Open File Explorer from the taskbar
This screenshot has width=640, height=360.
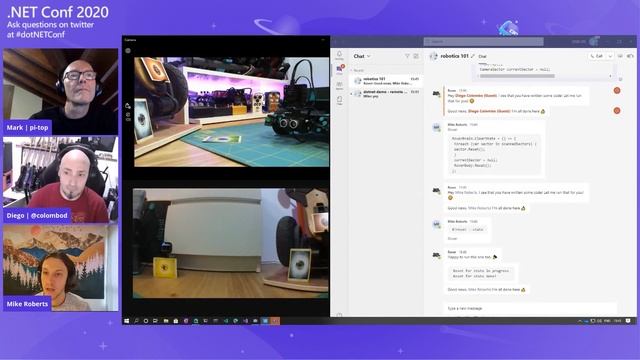(x=166, y=321)
